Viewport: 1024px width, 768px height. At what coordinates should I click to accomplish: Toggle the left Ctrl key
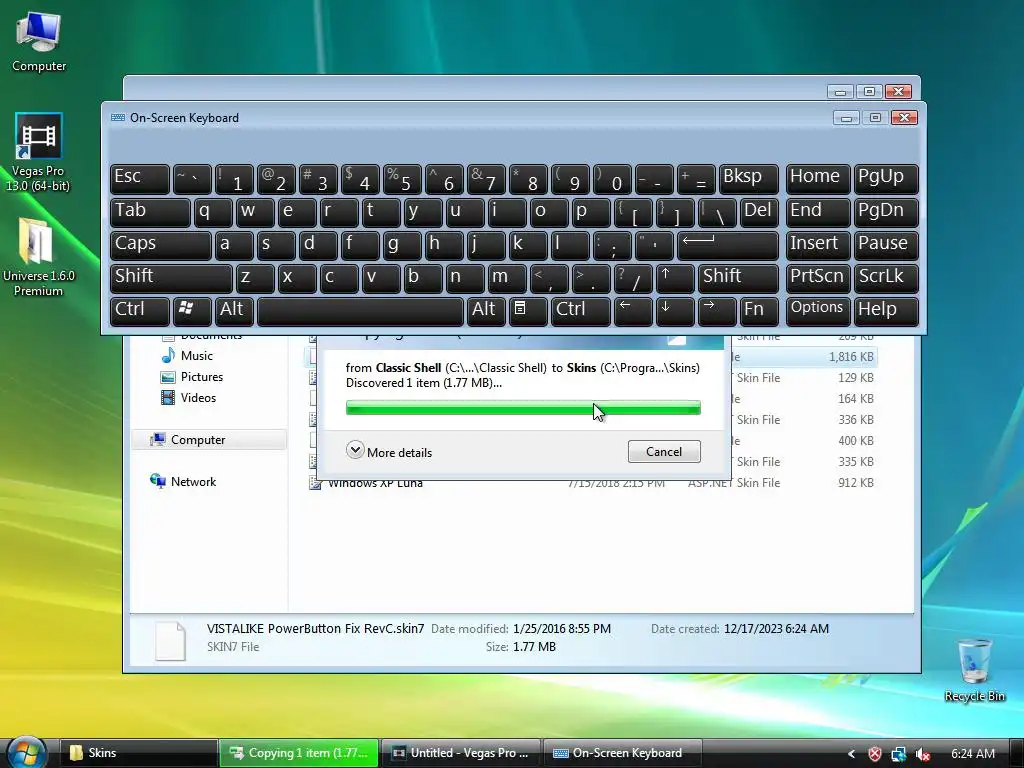pos(139,310)
